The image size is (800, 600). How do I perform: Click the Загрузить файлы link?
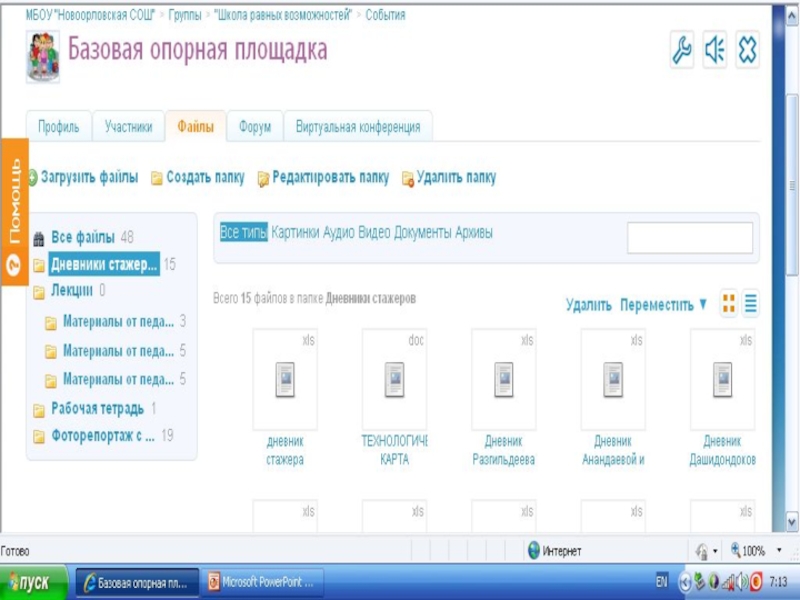pyautogui.click(x=89, y=177)
